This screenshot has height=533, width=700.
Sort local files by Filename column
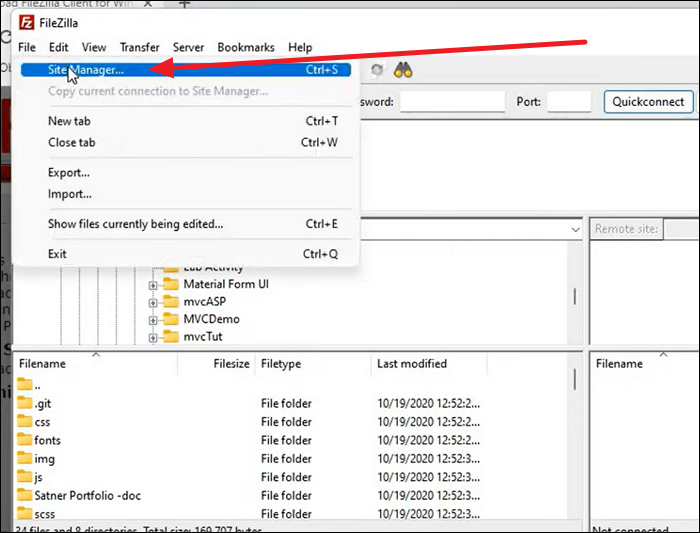click(x=96, y=363)
